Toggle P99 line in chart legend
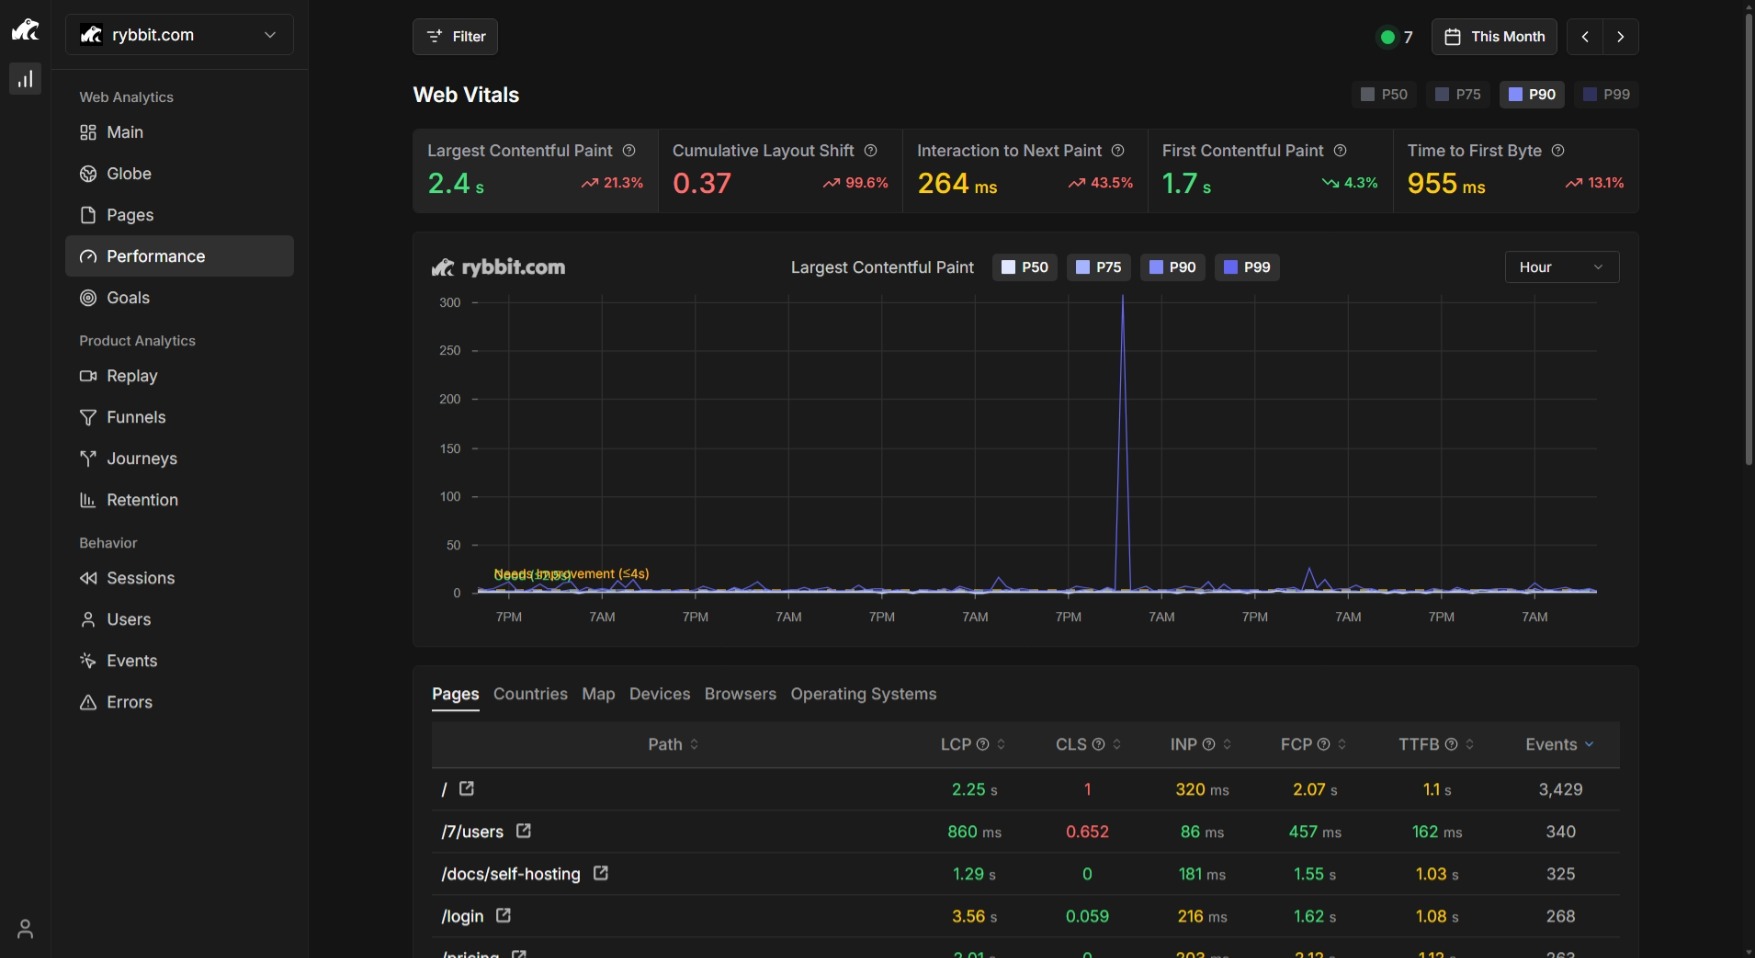1755x958 pixels. click(1246, 267)
